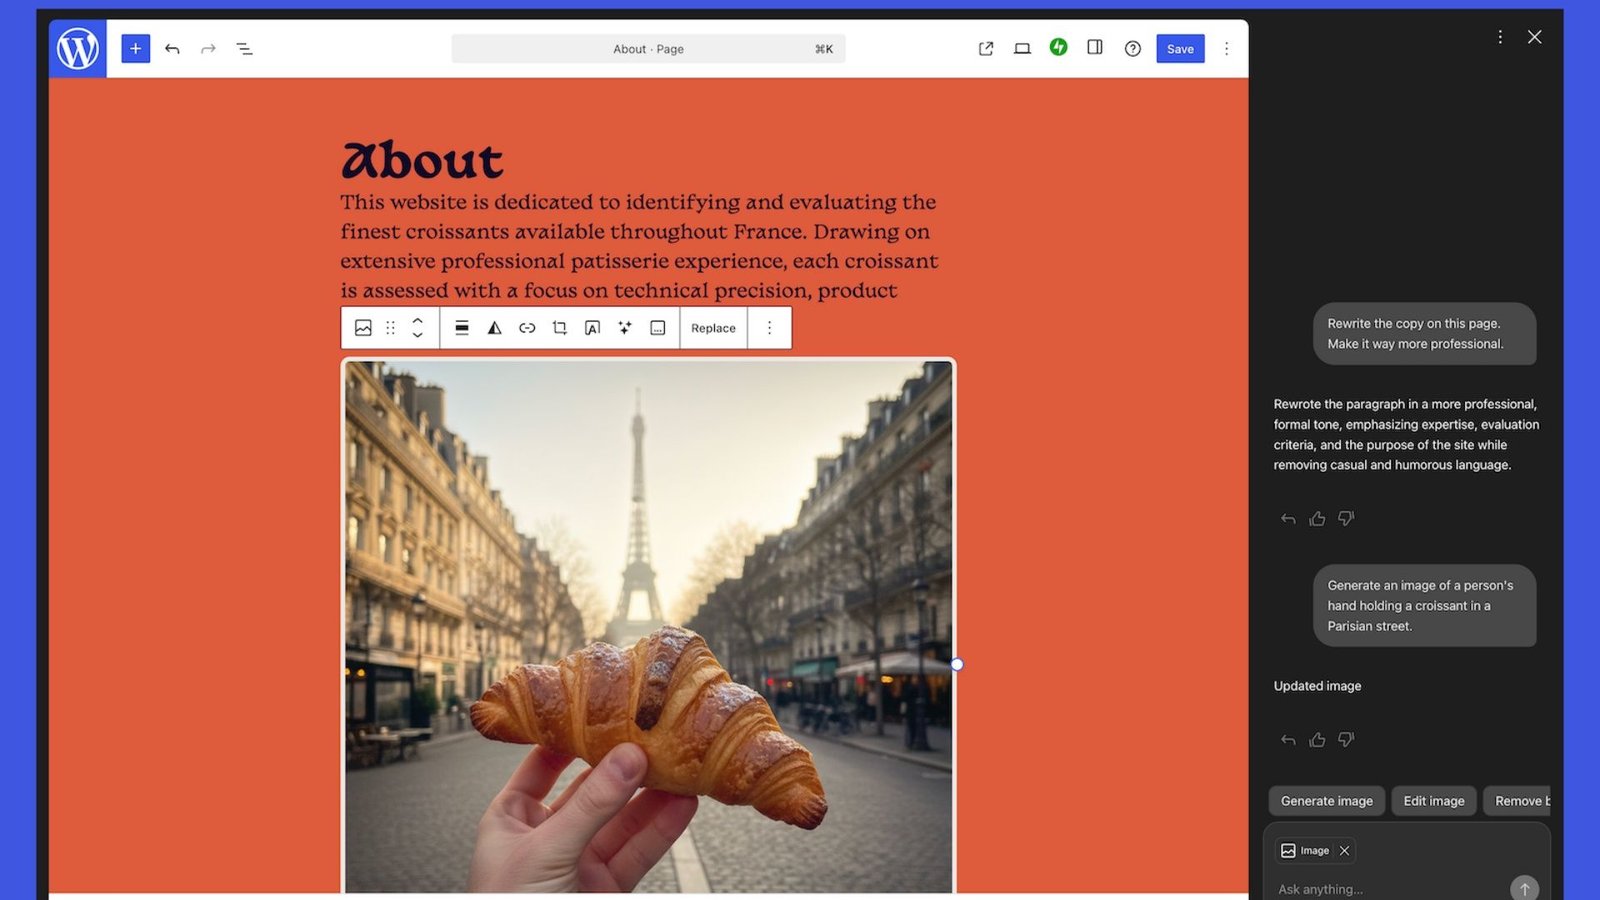The width and height of the screenshot is (1600, 900).
Task: Click the WordPress logo button
Action: coord(78,48)
